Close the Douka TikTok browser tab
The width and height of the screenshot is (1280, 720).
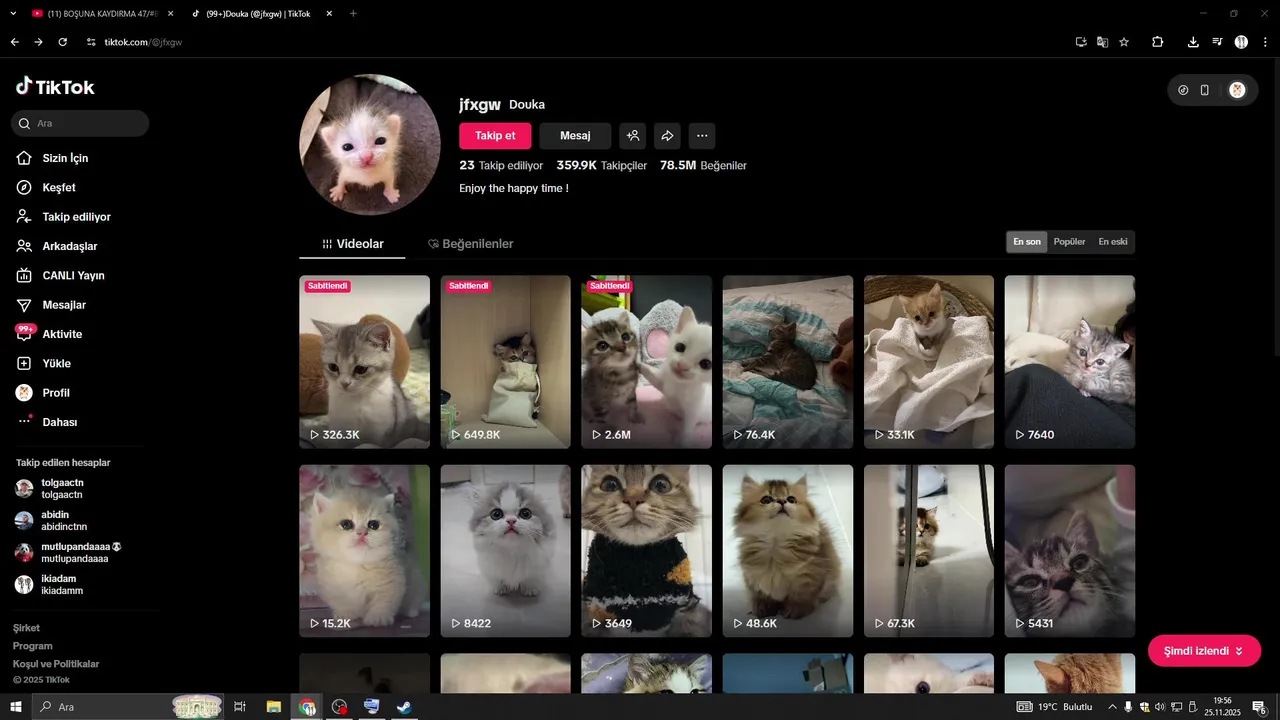point(330,14)
